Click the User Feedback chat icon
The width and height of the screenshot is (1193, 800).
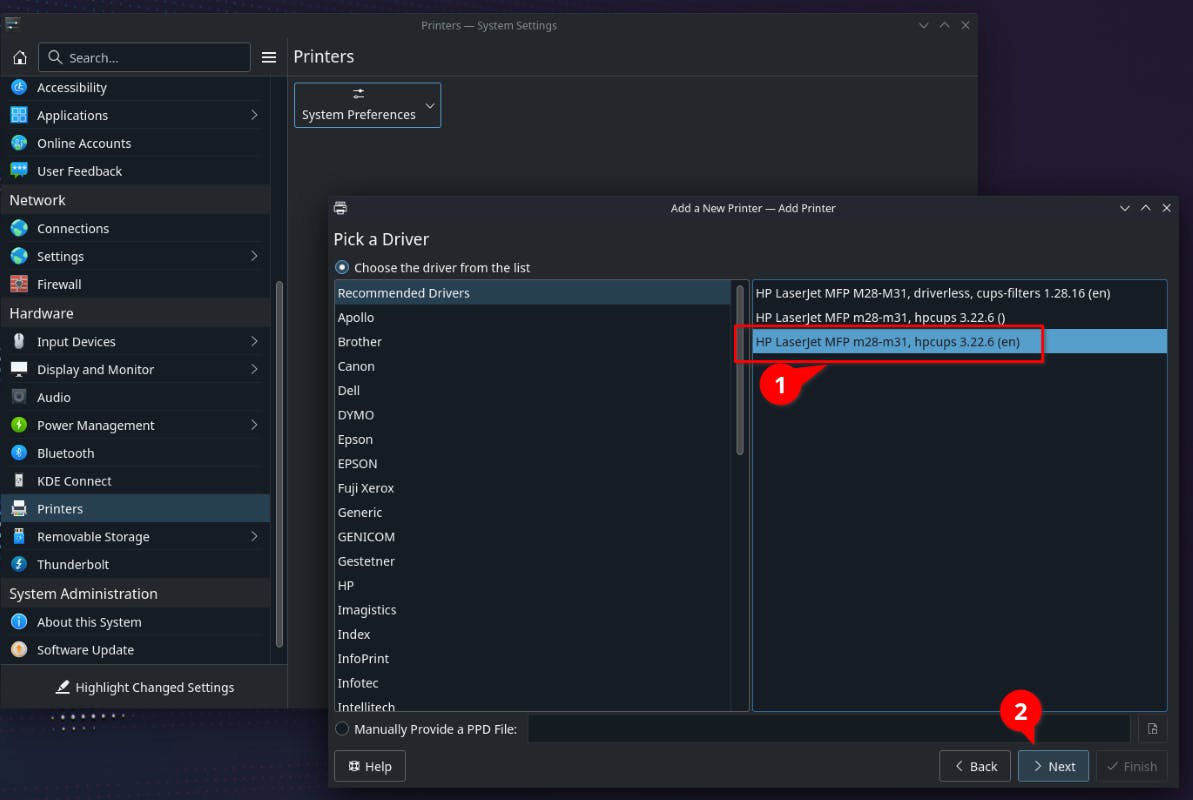coord(19,171)
